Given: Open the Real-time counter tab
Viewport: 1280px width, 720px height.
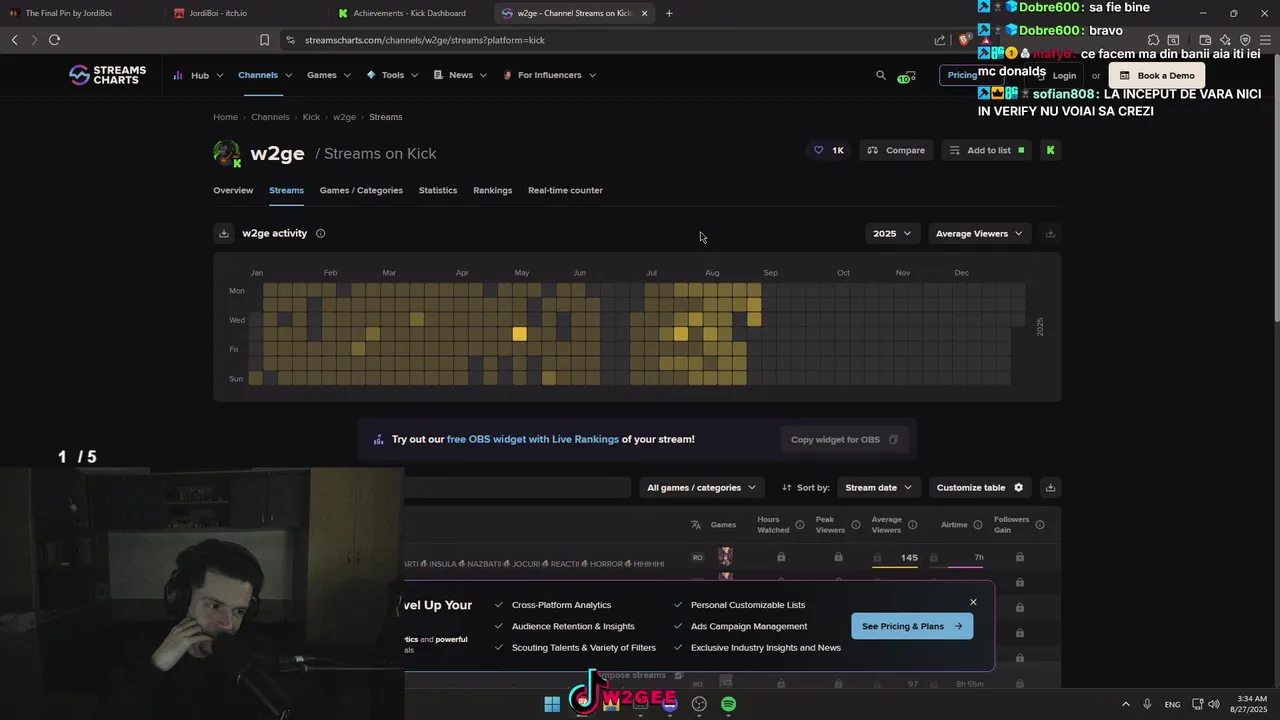Looking at the screenshot, I should (x=565, y=190).
